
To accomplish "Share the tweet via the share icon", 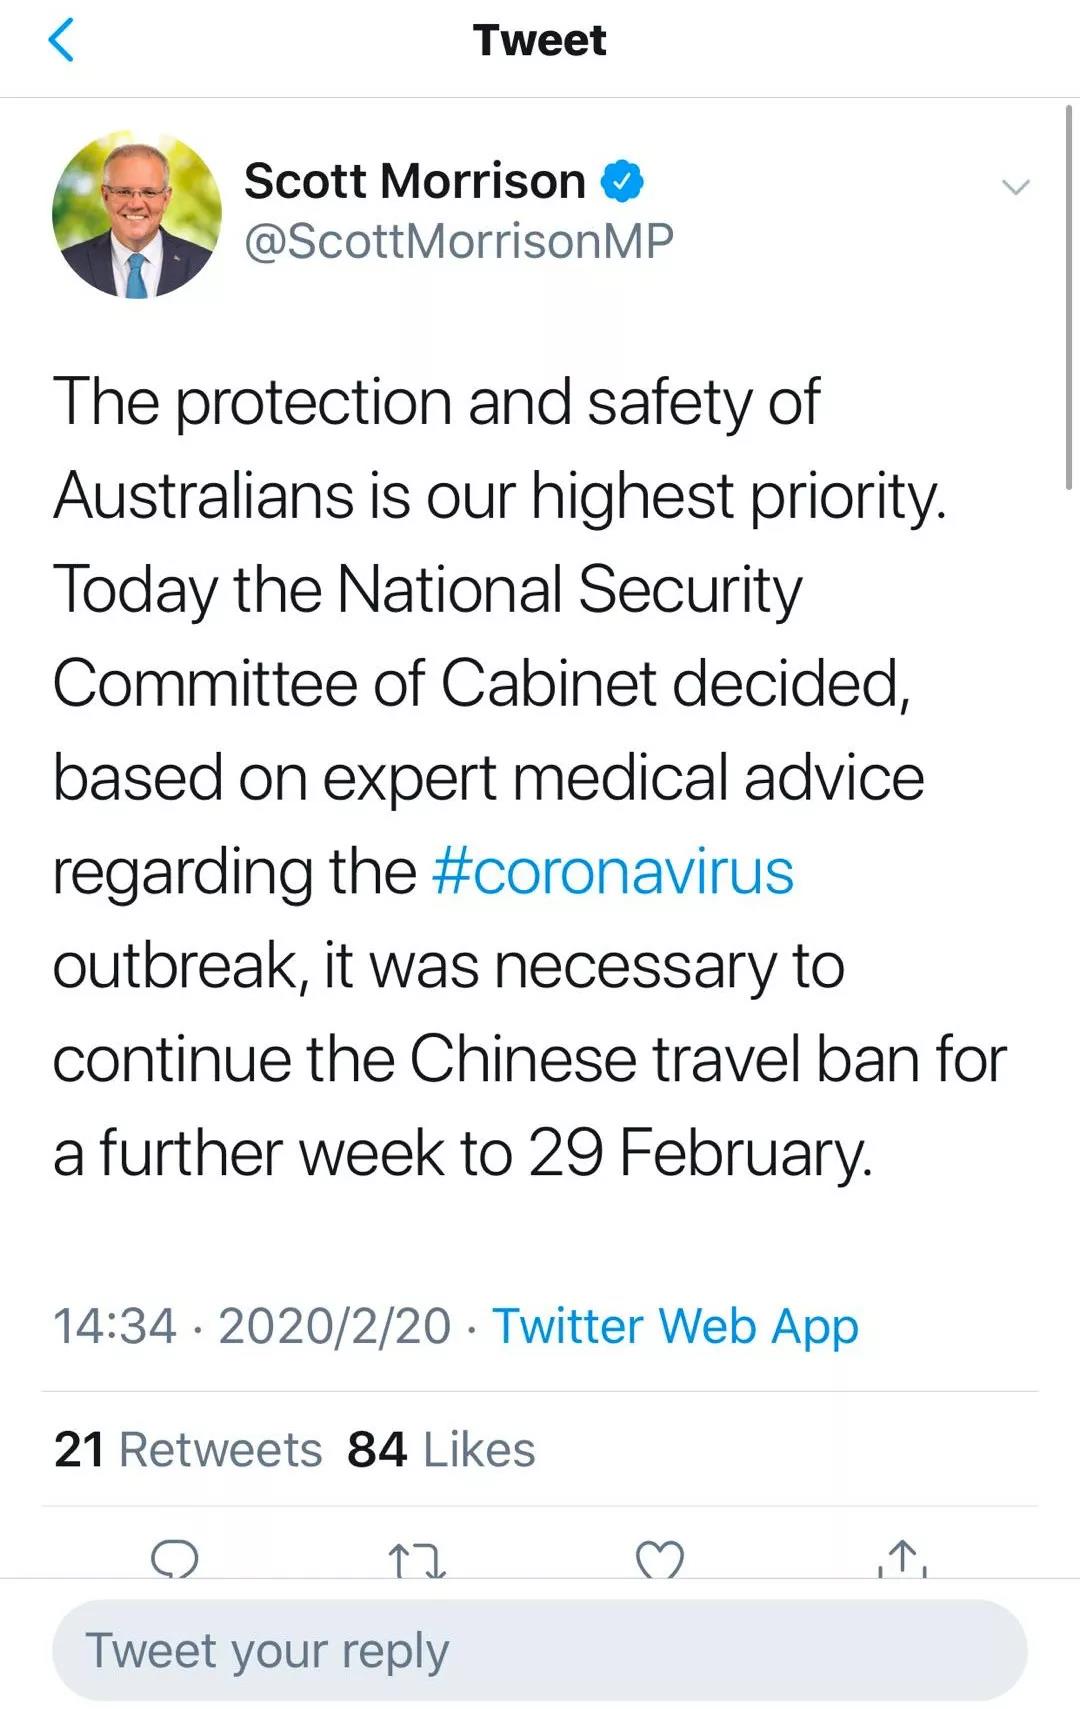I will 902,1558.
